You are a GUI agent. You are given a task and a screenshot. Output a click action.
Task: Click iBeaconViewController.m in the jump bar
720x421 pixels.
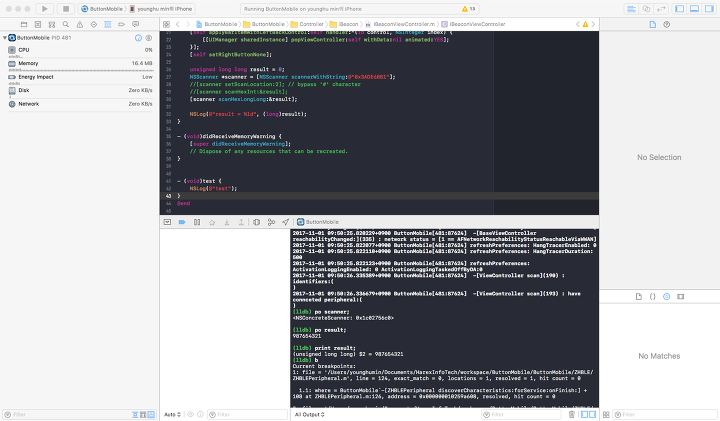(x=400, y=24)
